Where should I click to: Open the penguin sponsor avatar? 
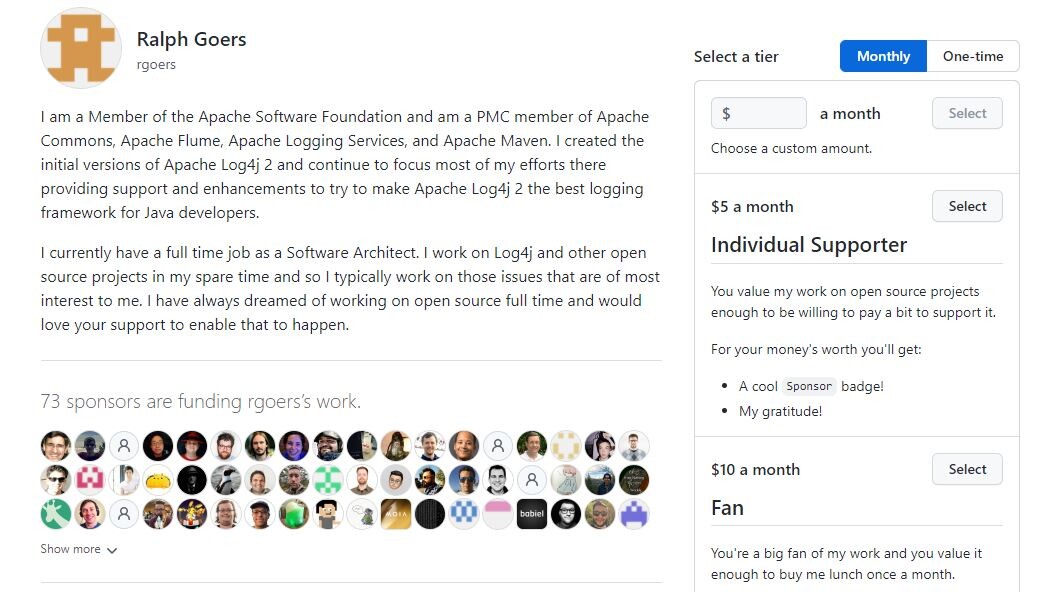[226, 480]
